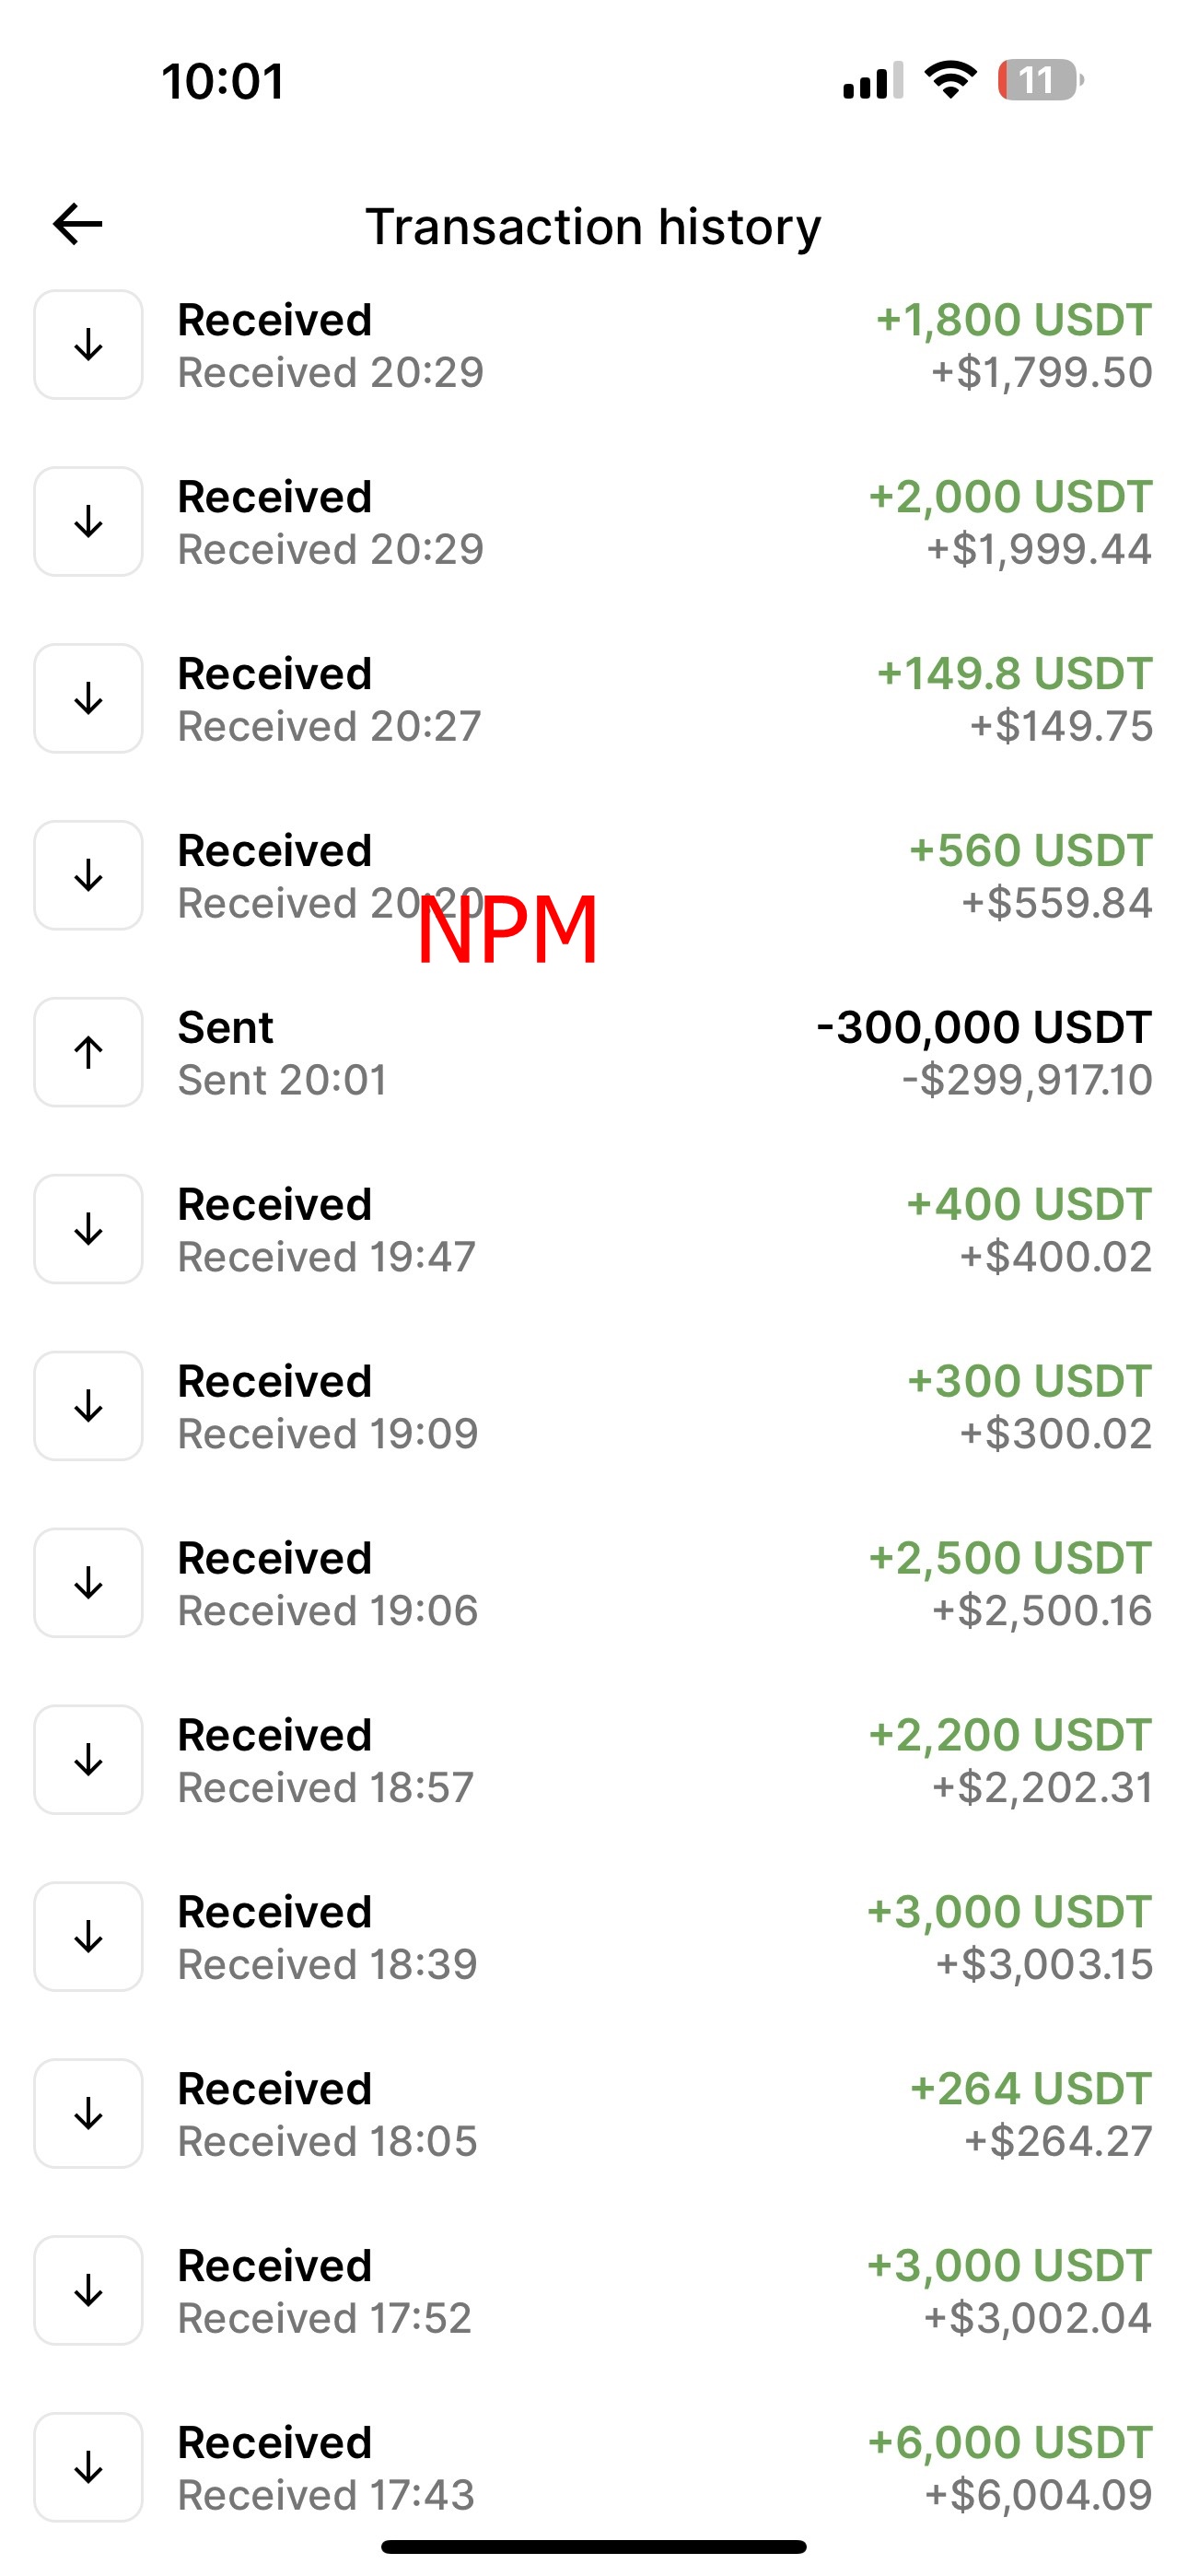Image resolution: width=1188 pixels, height=2576 pixels.
Task: Open the Sent 20:01 transaction details
Action: point(594,1052)
